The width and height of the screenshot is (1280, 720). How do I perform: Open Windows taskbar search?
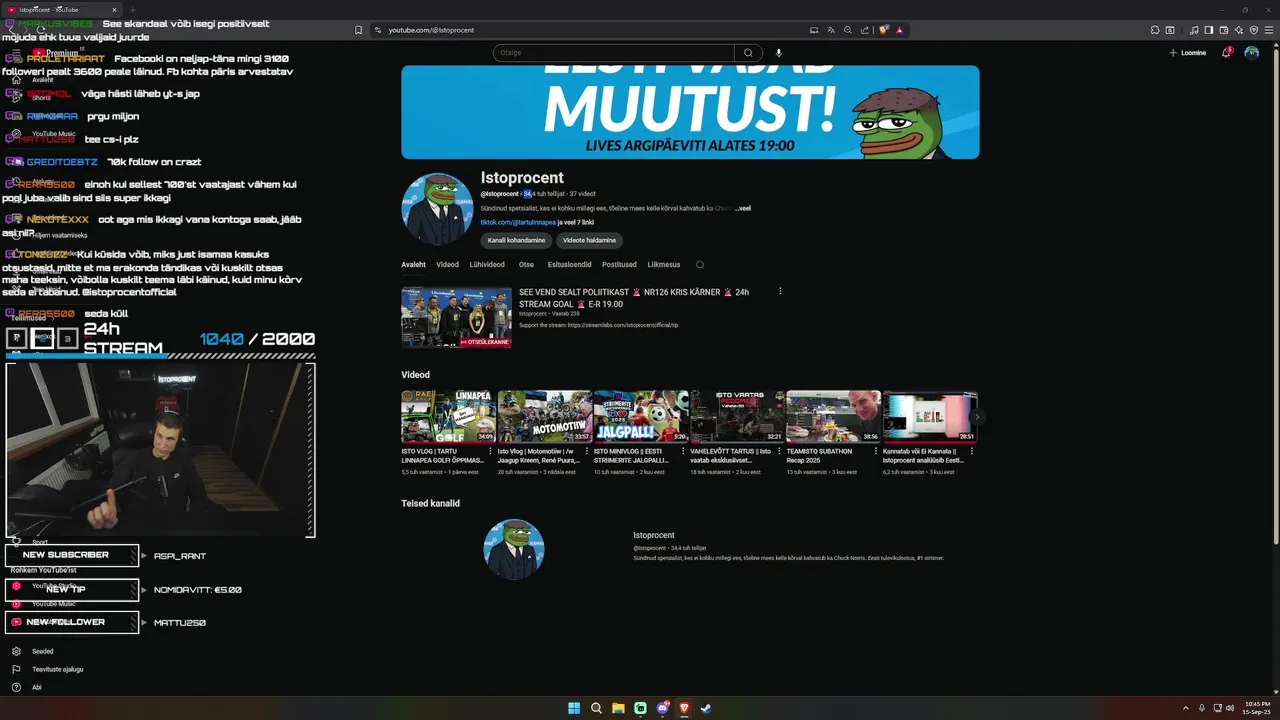coord(596,708)
